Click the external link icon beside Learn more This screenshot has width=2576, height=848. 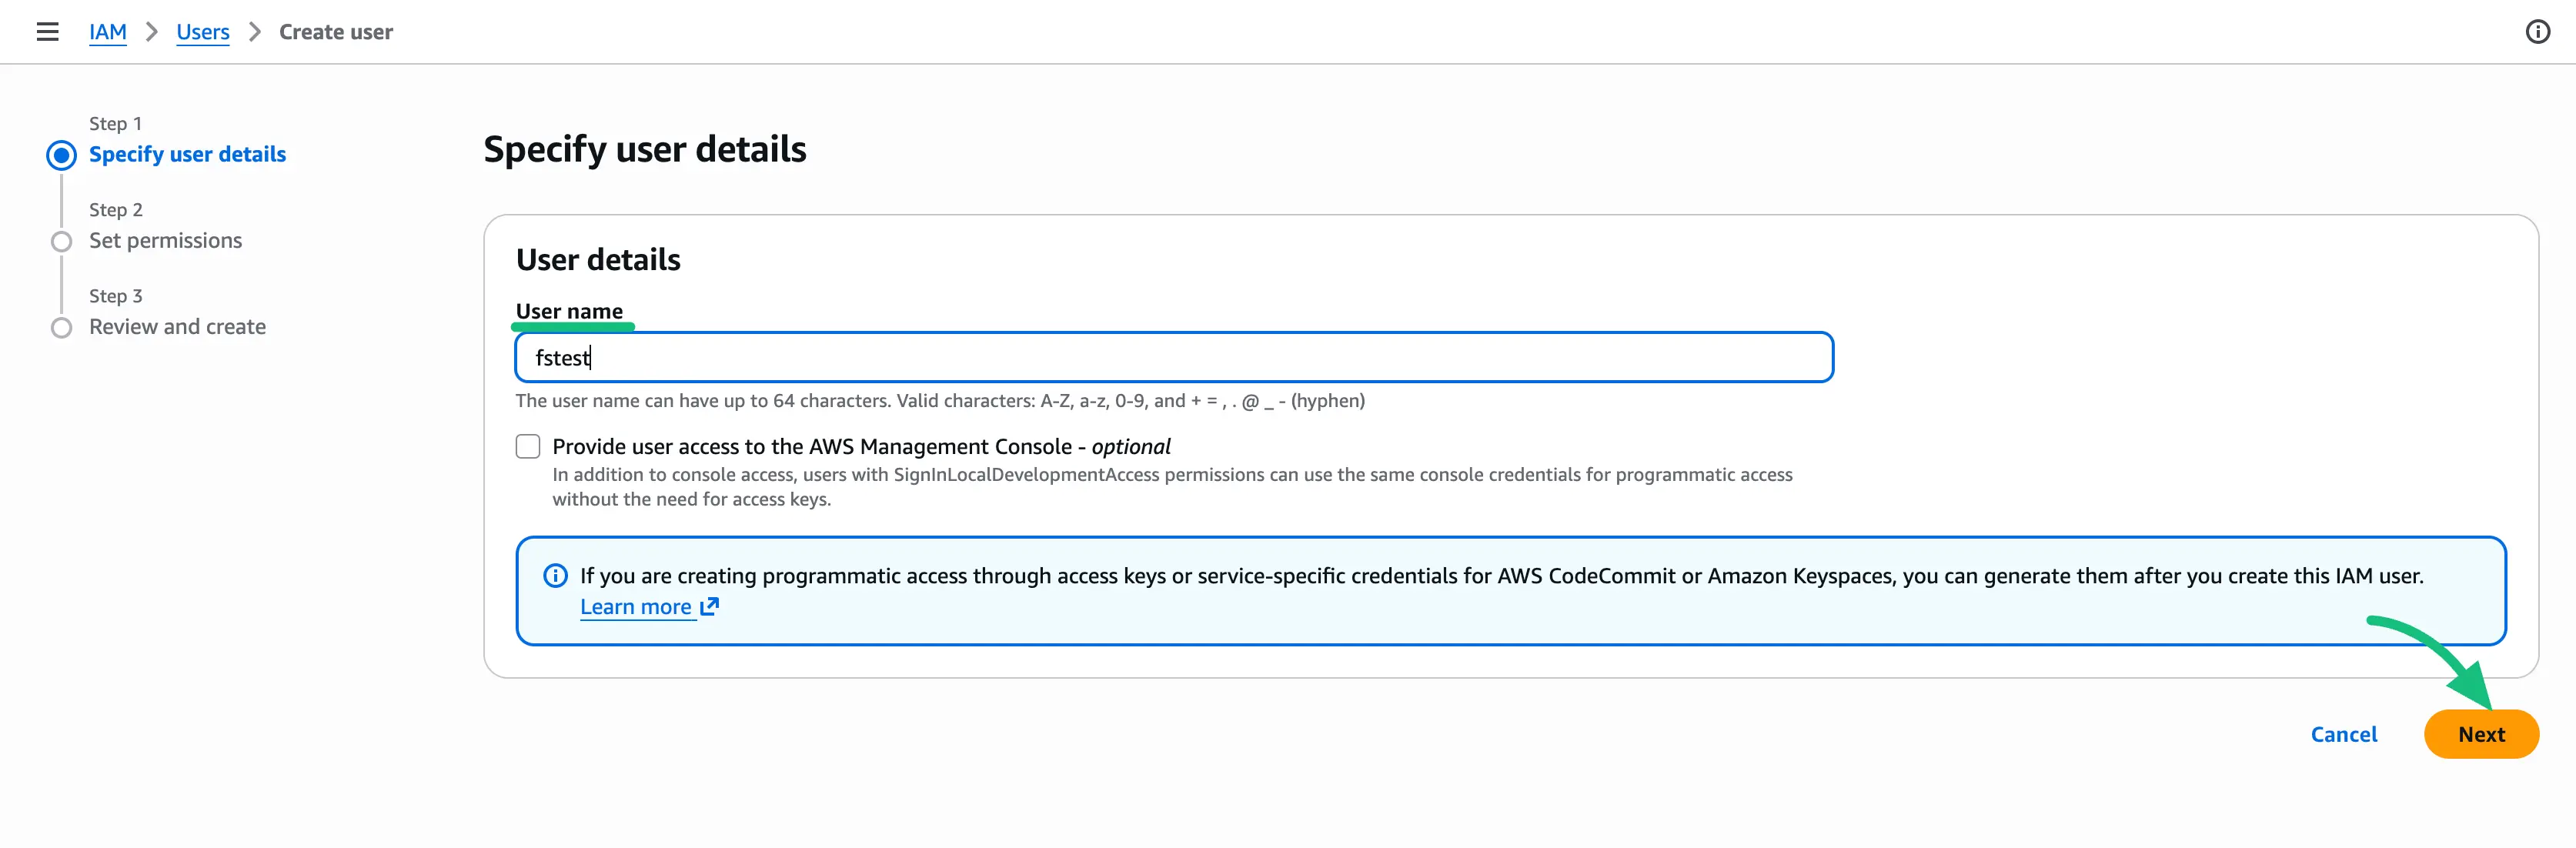pos(709,606)
